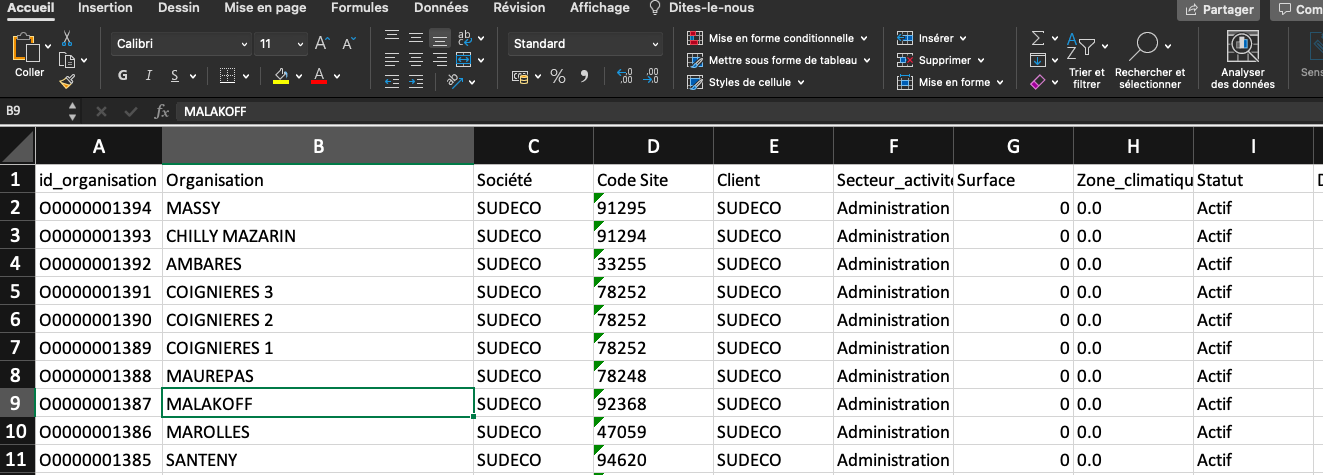Switch to the Insertion tab
The image size is (1323, 475).
point(105,8)
